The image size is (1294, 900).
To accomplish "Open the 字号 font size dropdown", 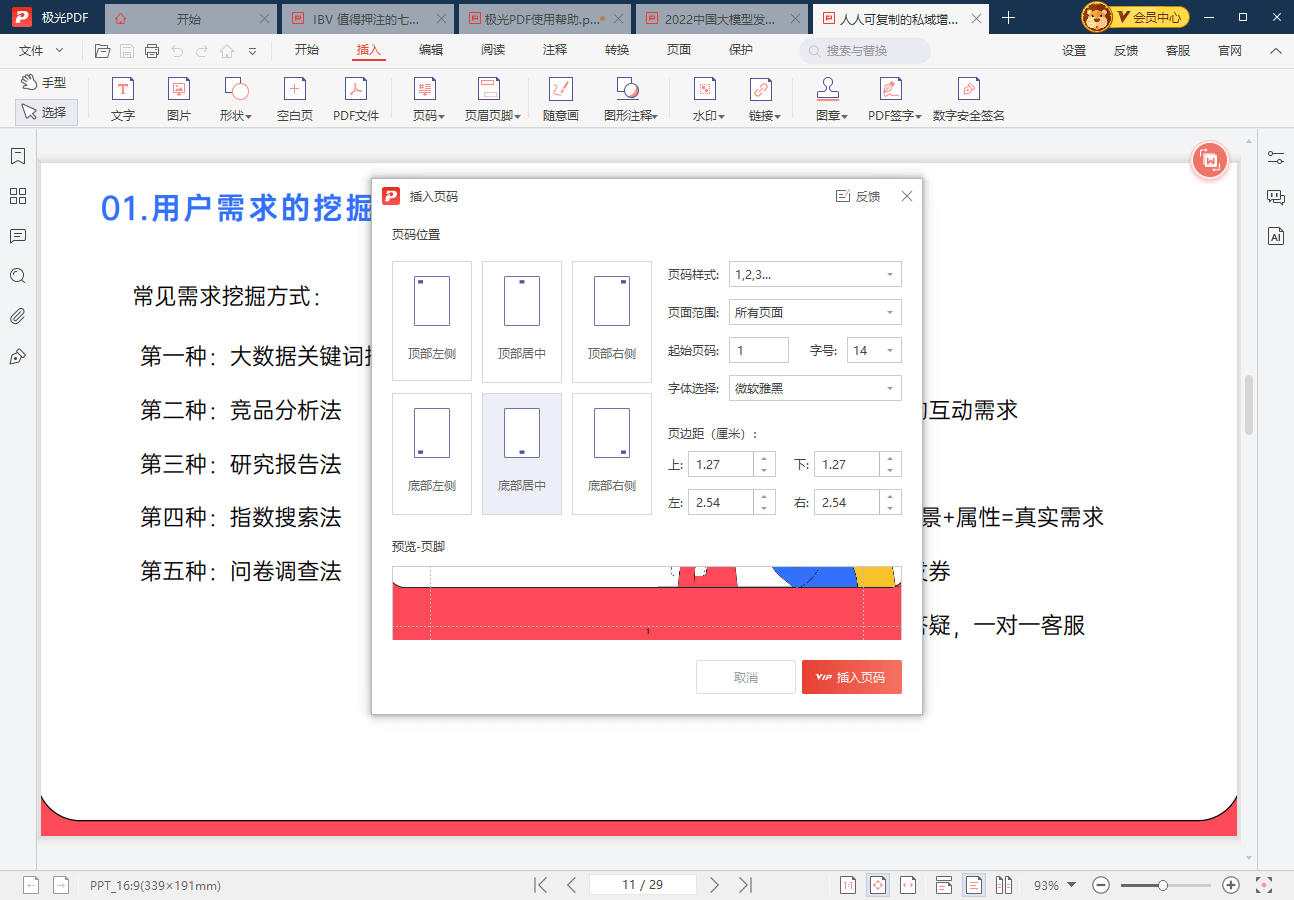I will pos(874,350).
